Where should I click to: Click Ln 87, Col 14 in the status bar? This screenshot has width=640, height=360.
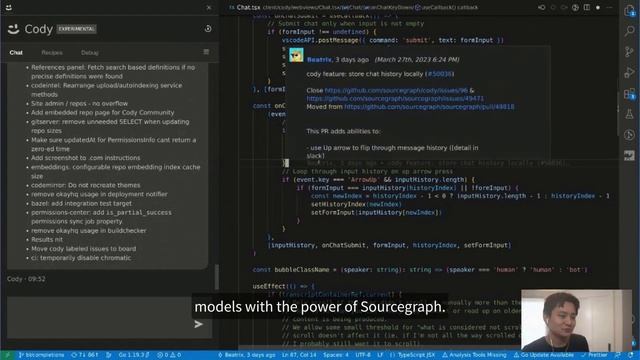(x=299, y=355)
